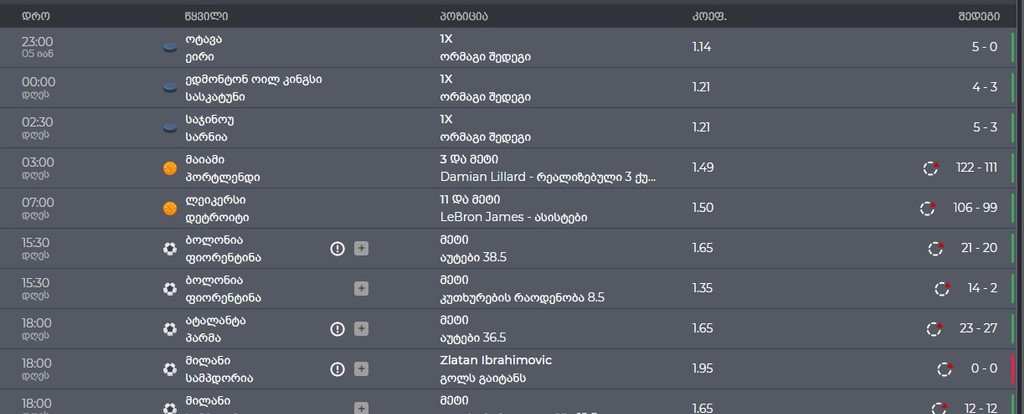This screenshot has height=414, width=1024.
Task: Click the soccer ball icon for ატალანტა – პარმა
Action: (170, 328)
